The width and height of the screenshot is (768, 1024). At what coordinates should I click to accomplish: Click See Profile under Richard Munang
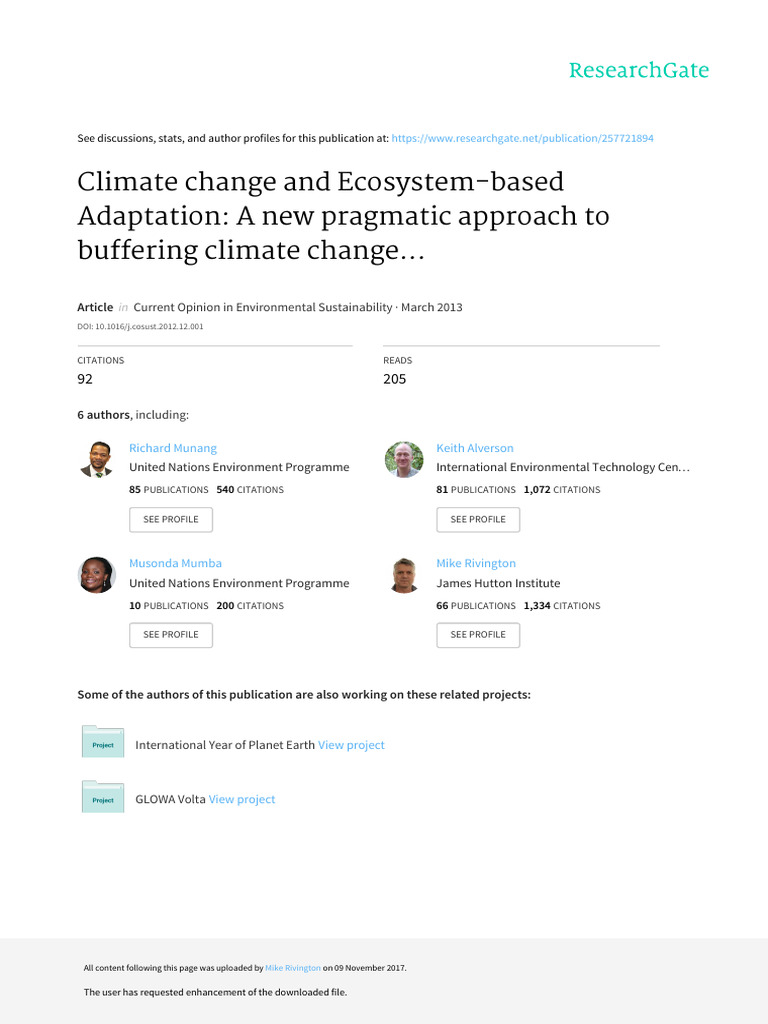170,519
